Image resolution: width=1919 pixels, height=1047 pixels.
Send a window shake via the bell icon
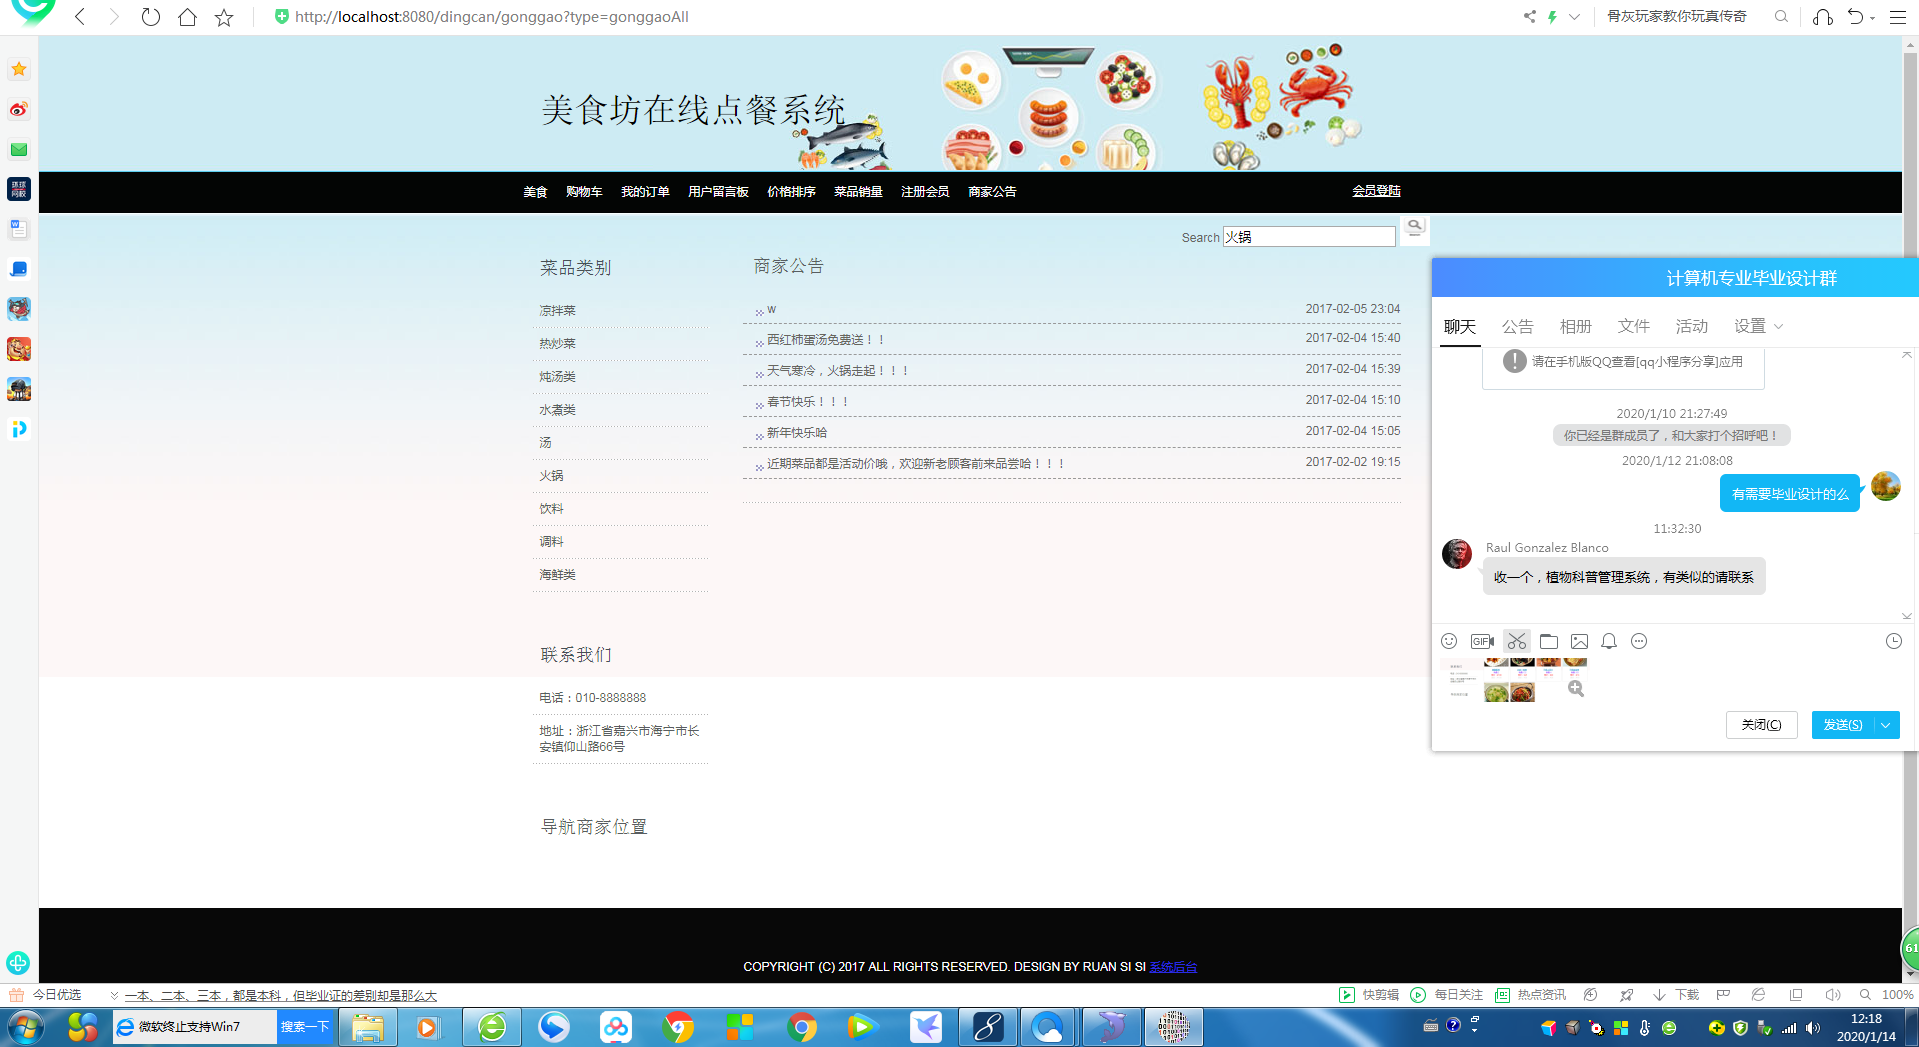click(x=1608, y=641)
